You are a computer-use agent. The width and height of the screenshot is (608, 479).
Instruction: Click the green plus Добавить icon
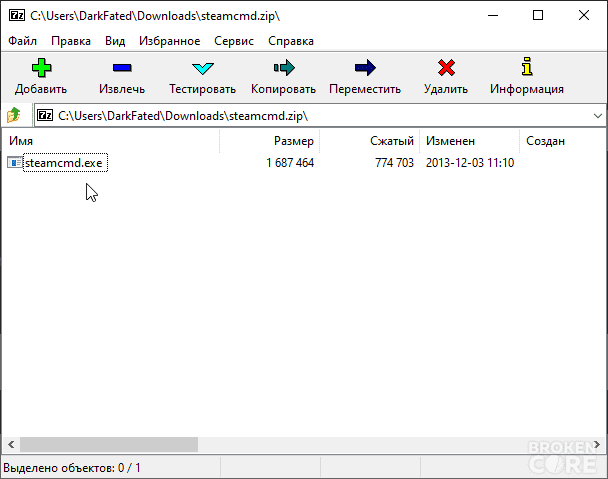coord(41,68)
